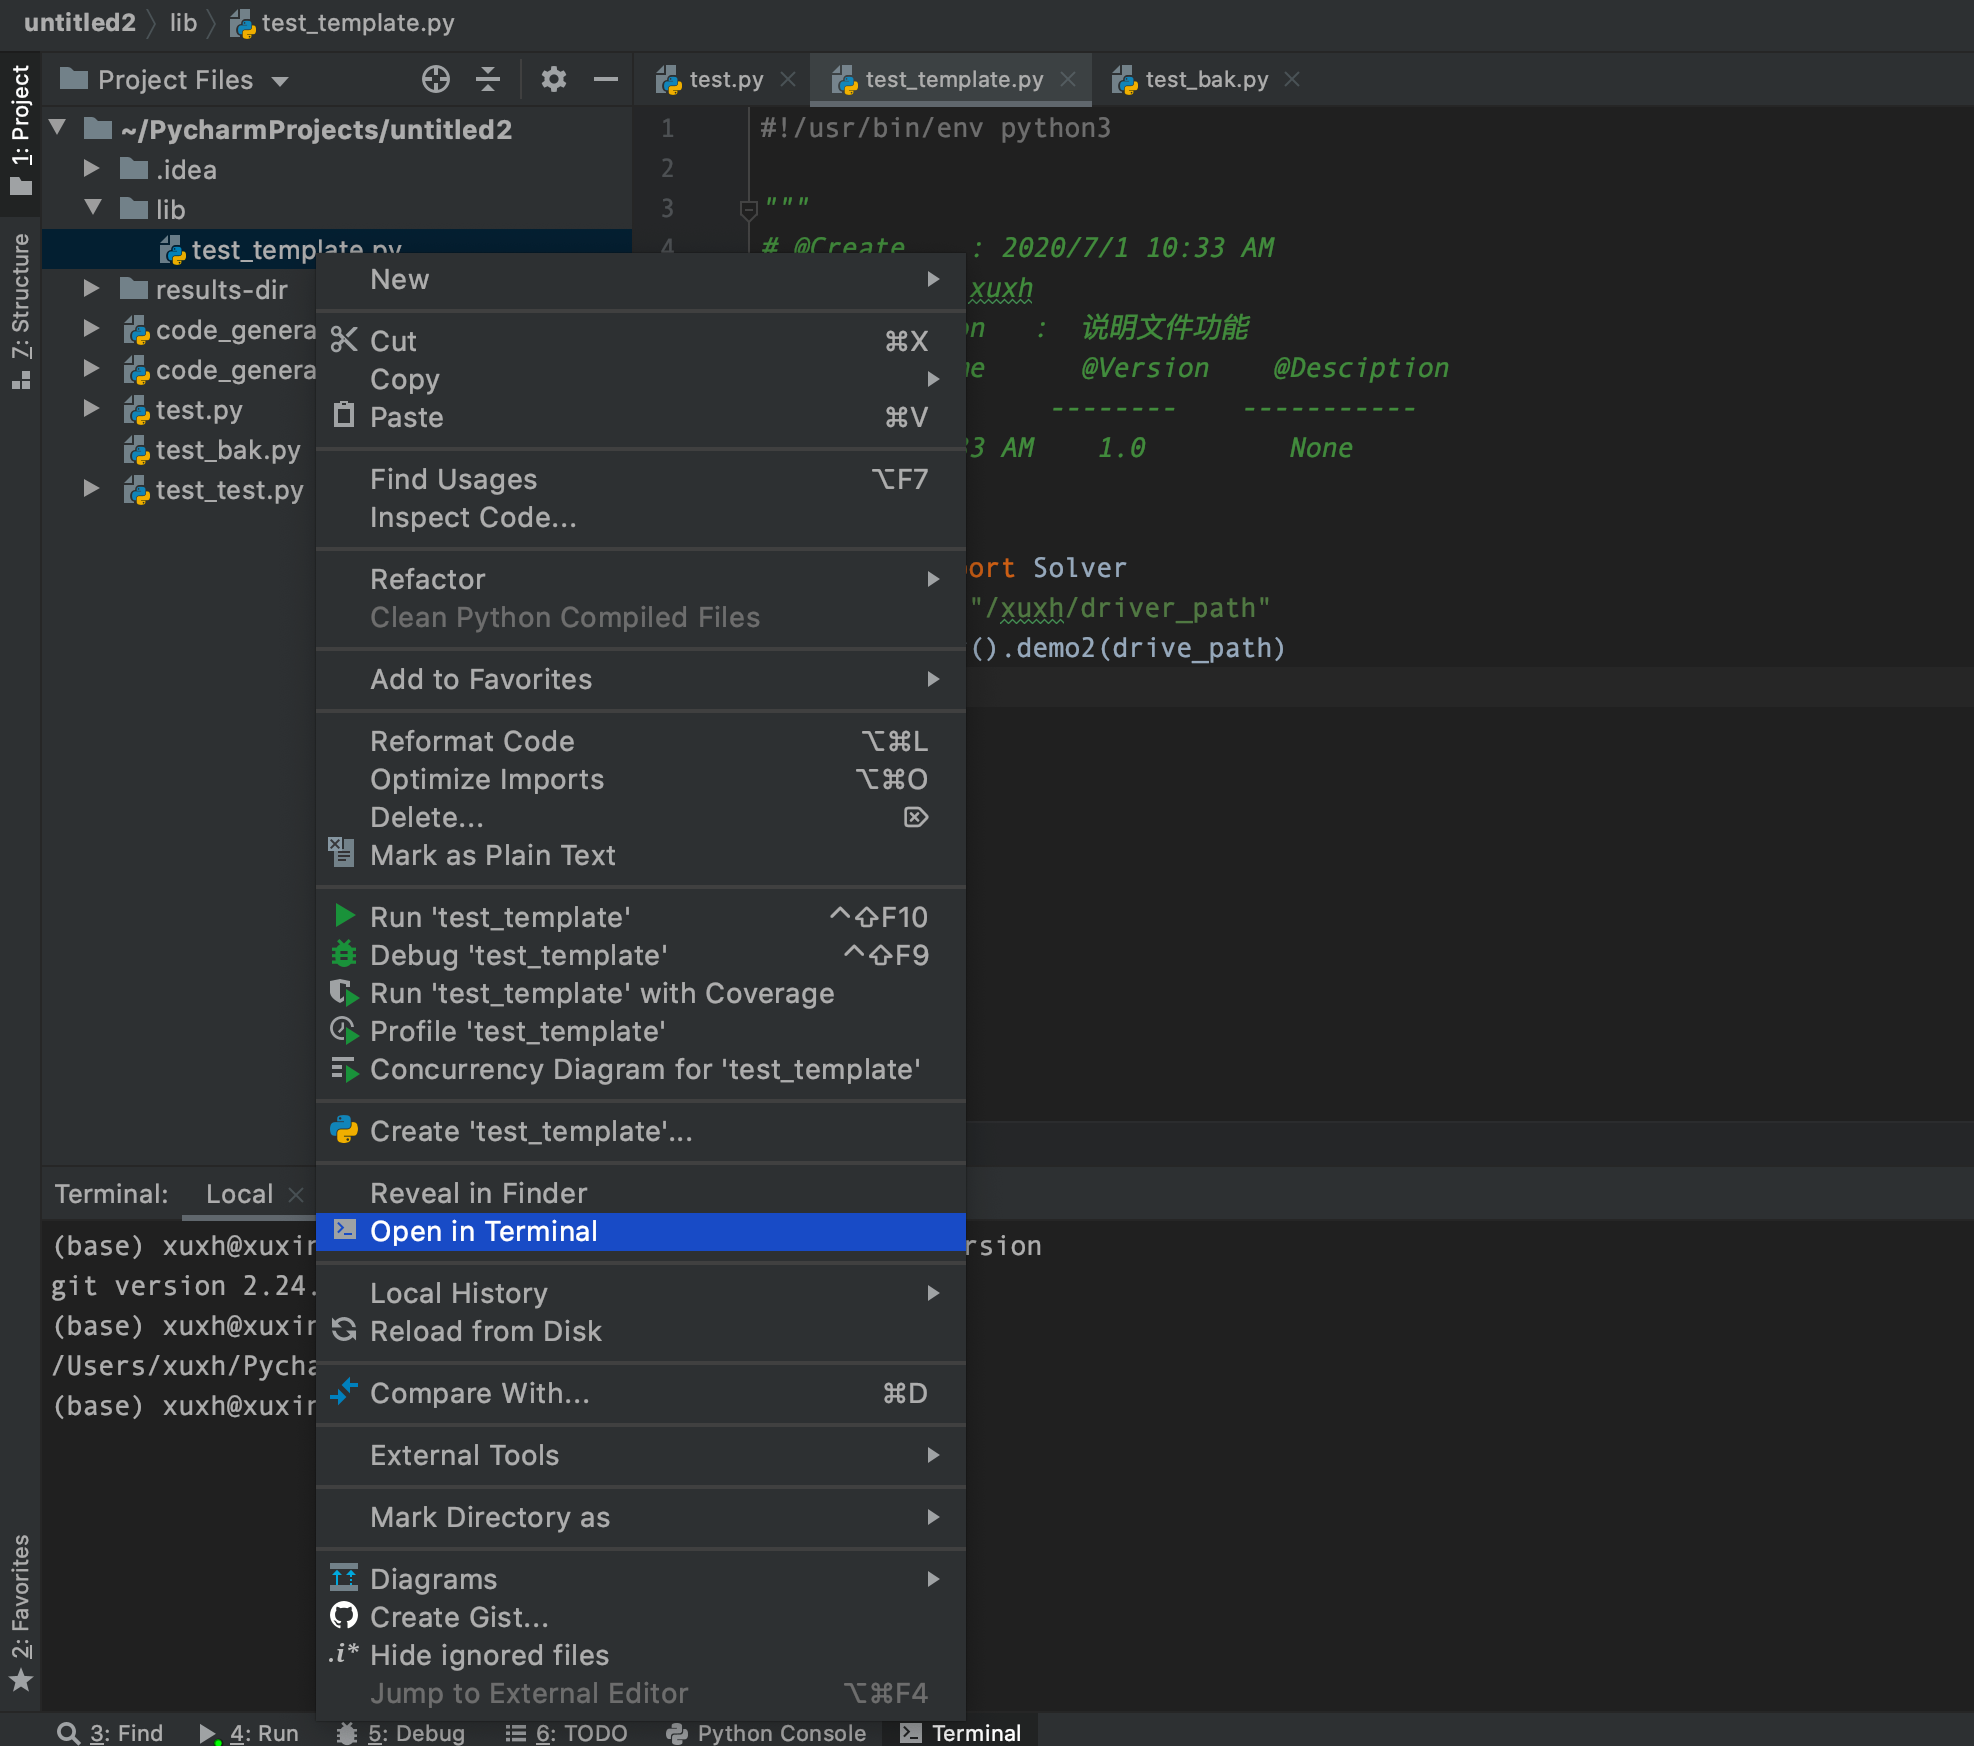Close the test.py editor tab
The width and height of the screenshot is (1974, 1746).
click(x=788, y=79)
